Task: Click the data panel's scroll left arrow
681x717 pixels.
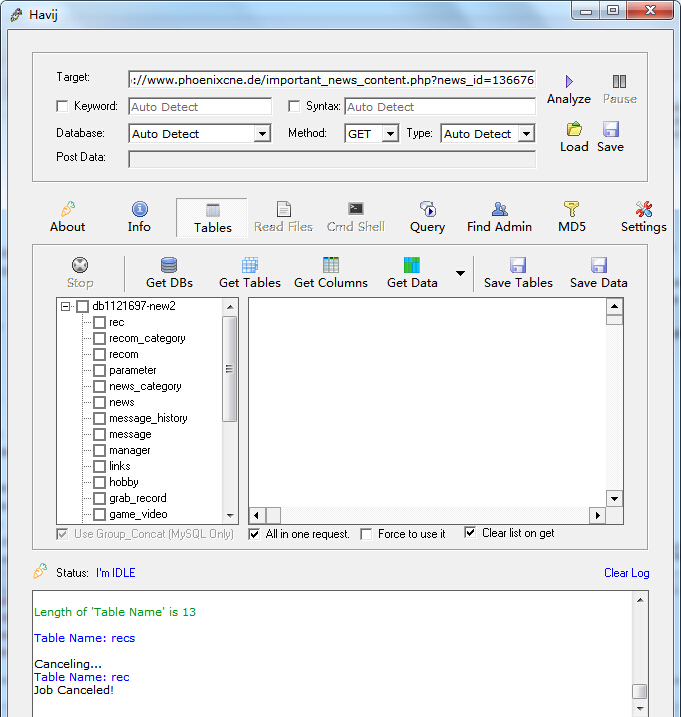Action: pyautogui.click(x=256, y=515)
